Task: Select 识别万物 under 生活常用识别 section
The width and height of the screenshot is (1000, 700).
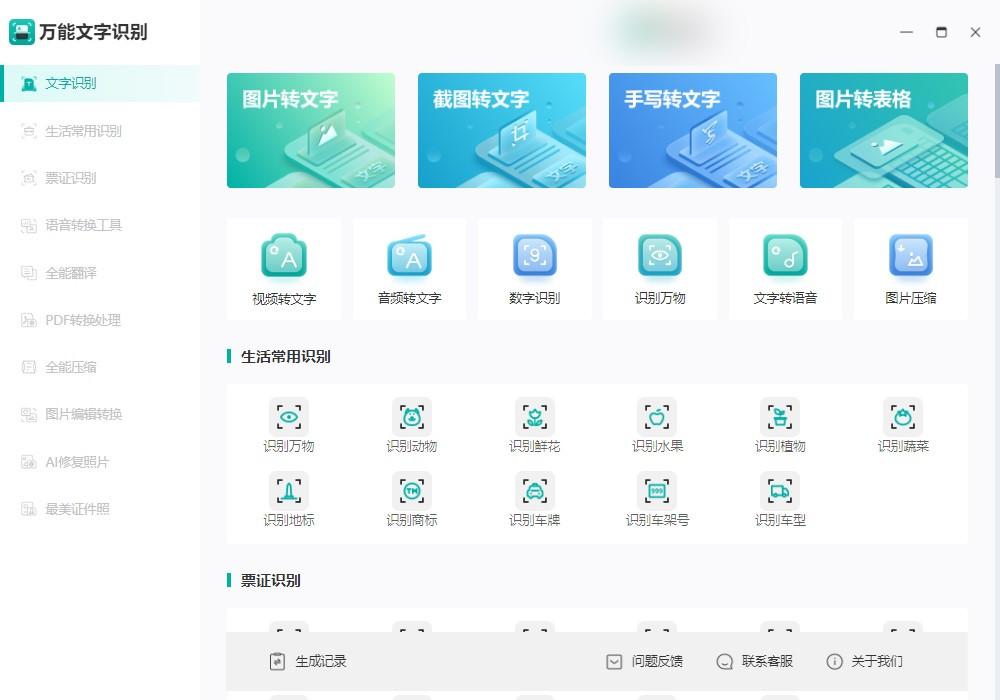Action: [289, 426]
